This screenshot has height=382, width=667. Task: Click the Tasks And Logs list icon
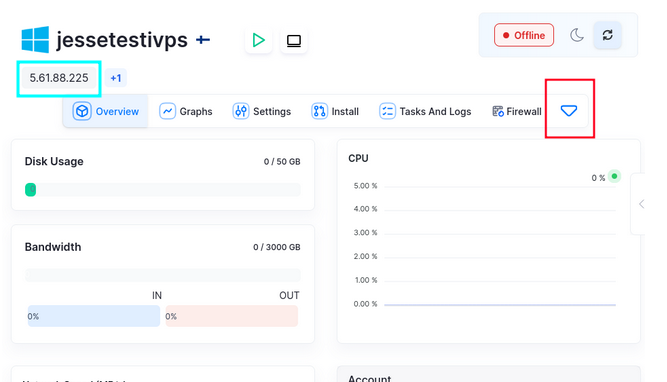point(388,111)
